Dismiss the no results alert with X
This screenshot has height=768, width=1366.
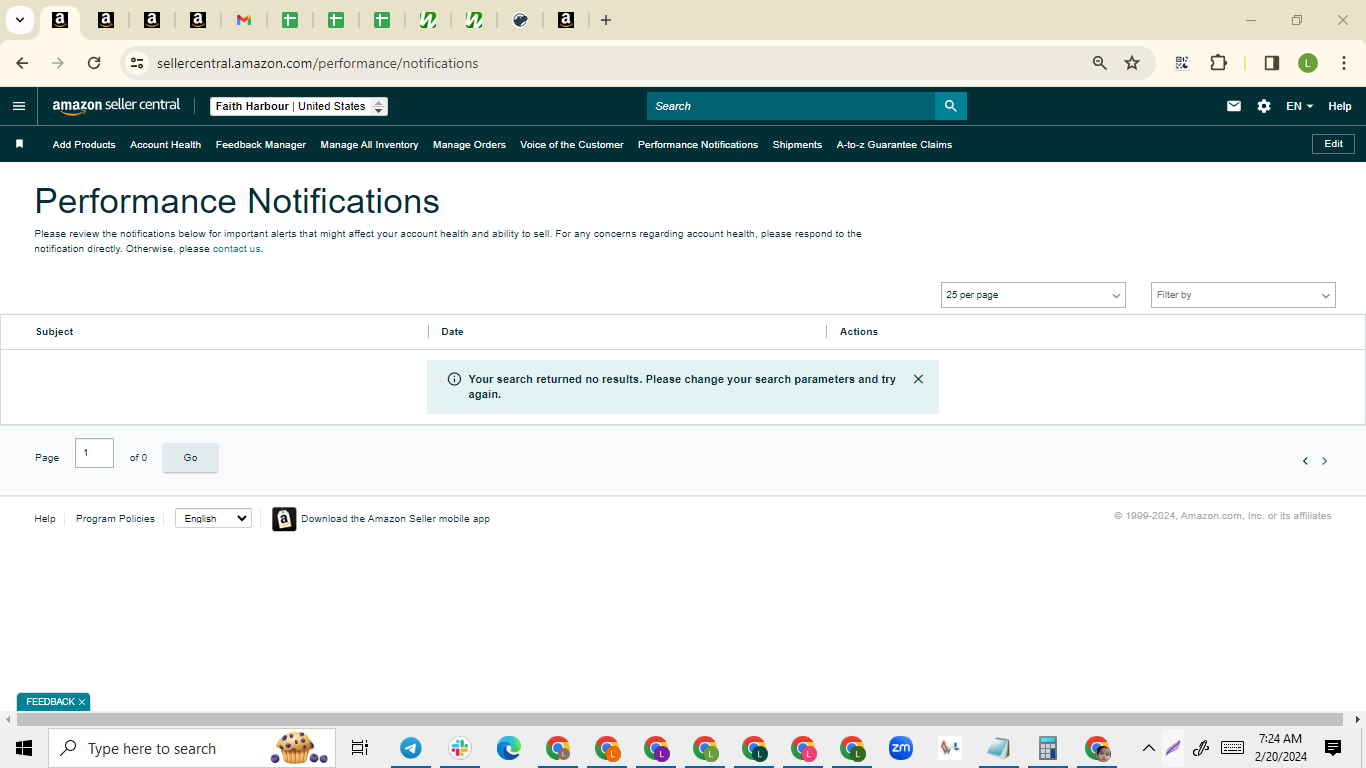[x=918, y=379]
